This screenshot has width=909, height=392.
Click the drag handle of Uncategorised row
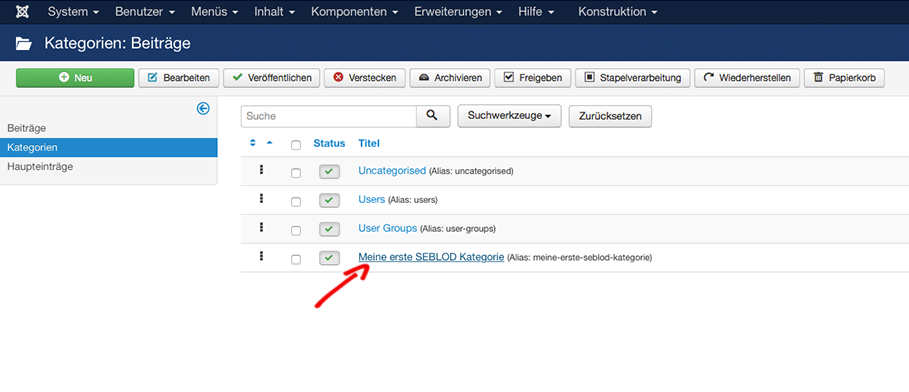(x=261, y=169)
